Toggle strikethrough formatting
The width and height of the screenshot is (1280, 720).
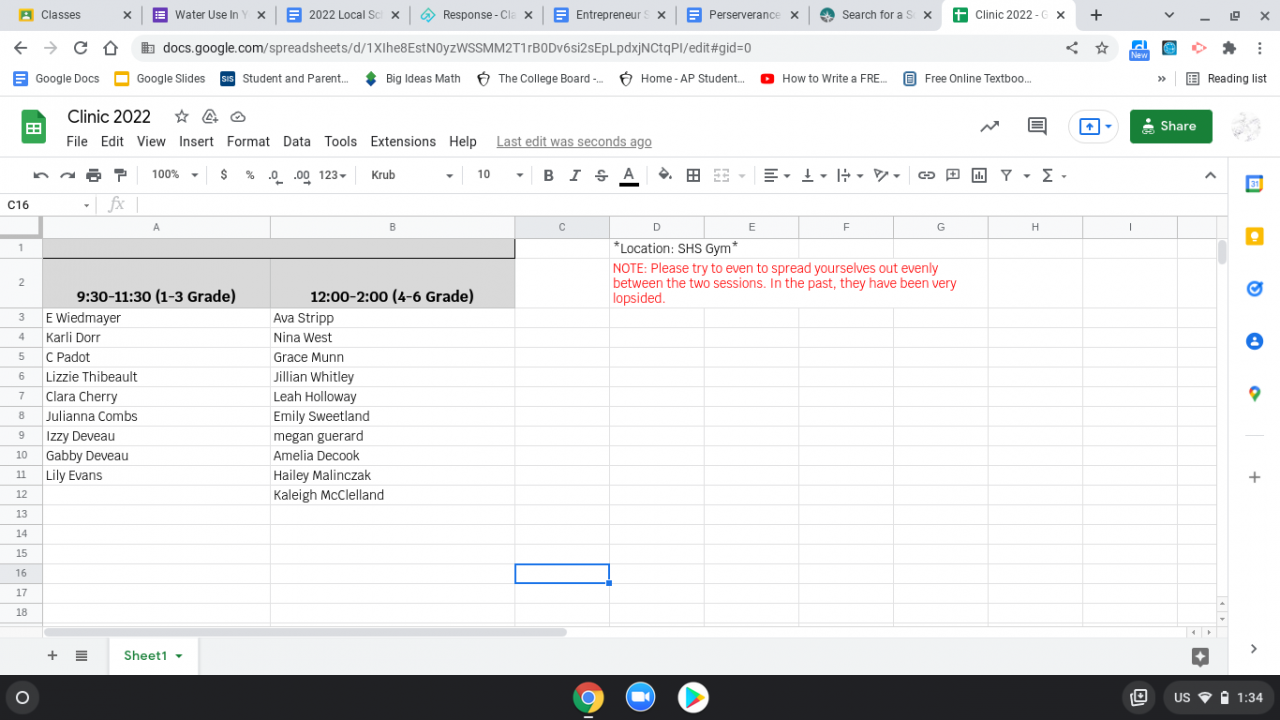[601, 175]
